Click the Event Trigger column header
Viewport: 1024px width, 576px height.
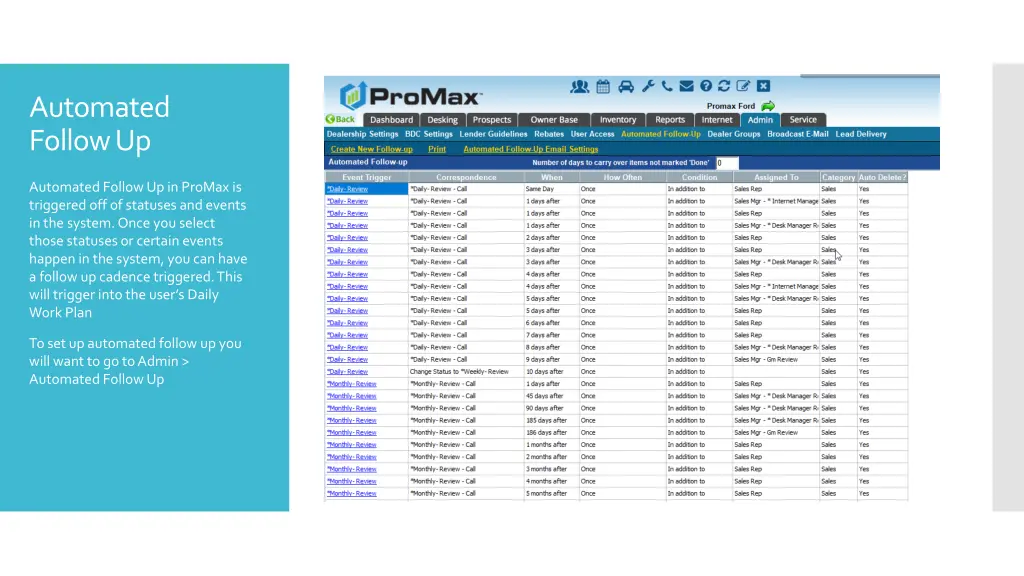coord(366,177)
